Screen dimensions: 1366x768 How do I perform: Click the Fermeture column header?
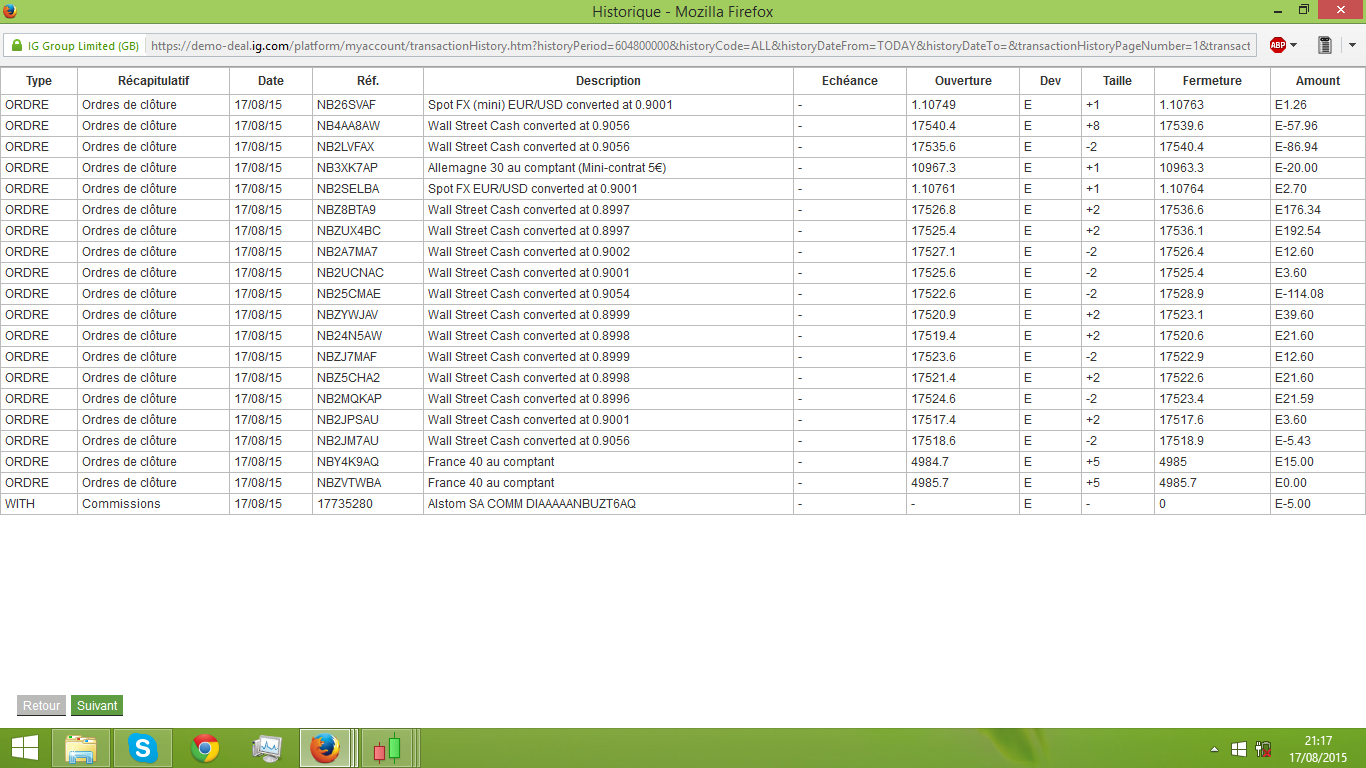[1212, 81]
